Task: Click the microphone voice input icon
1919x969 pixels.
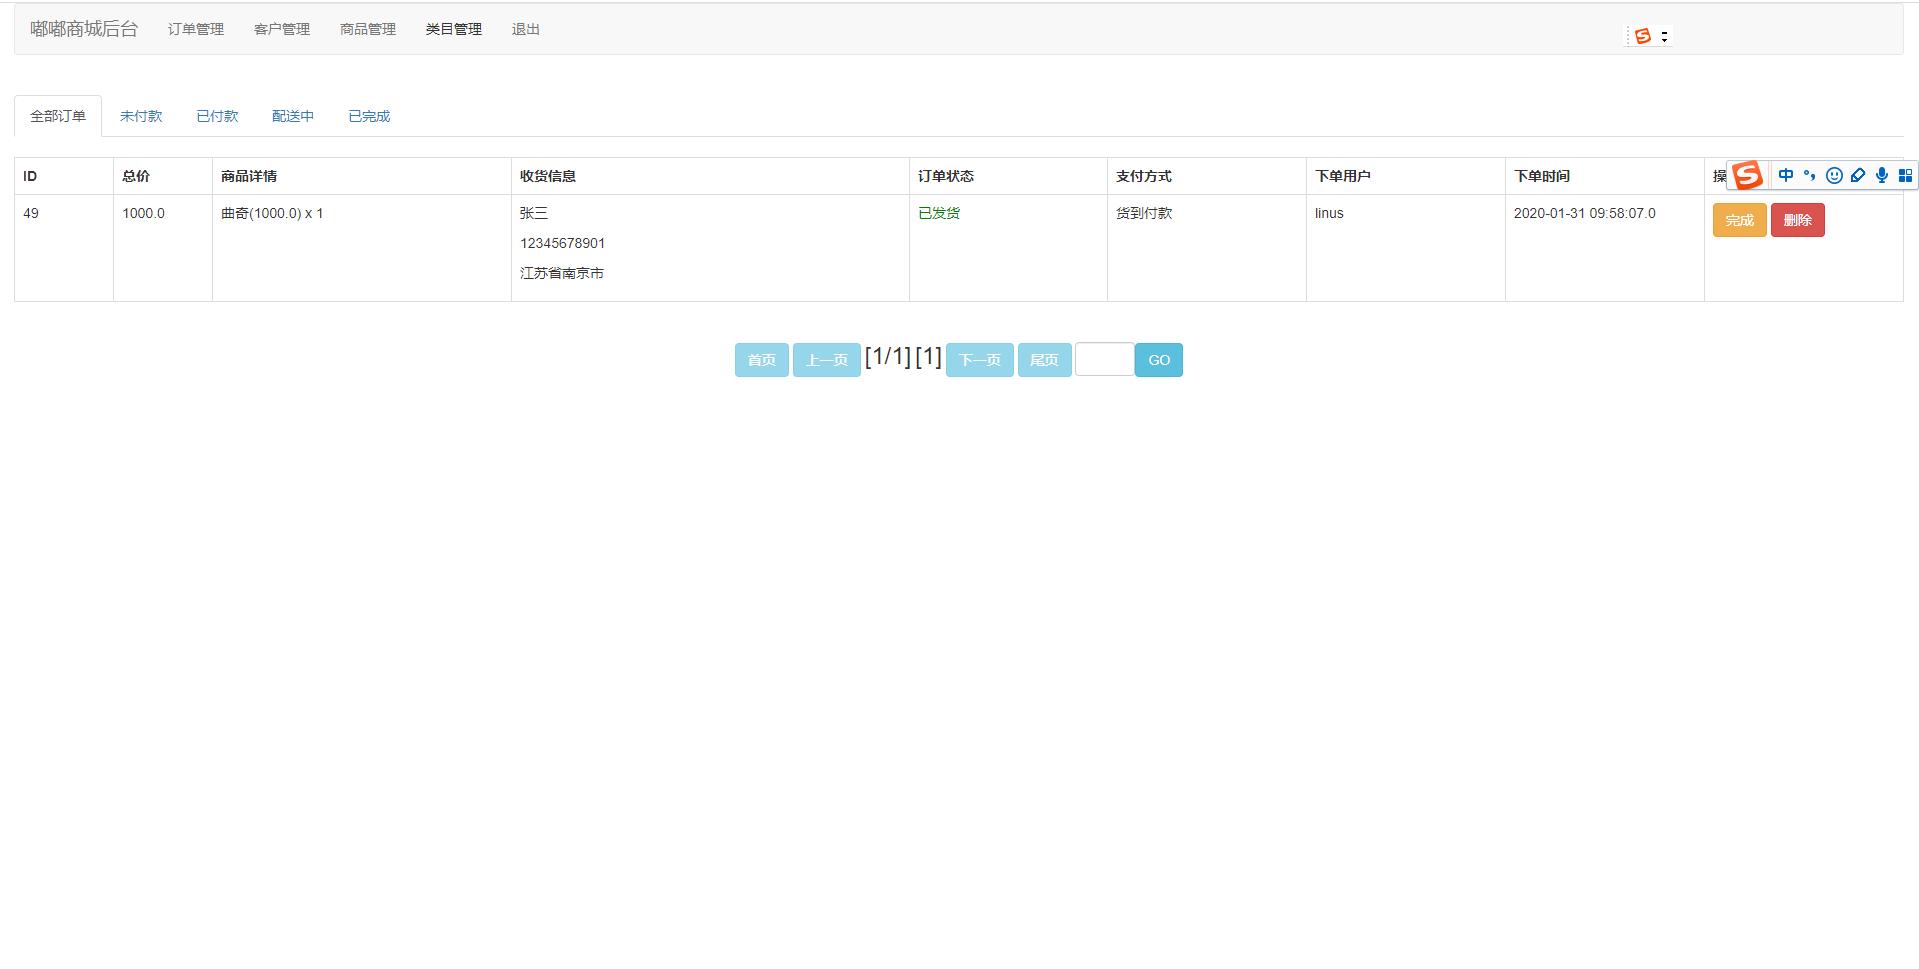Action: pyautogui.click(x=1882, y=175)
